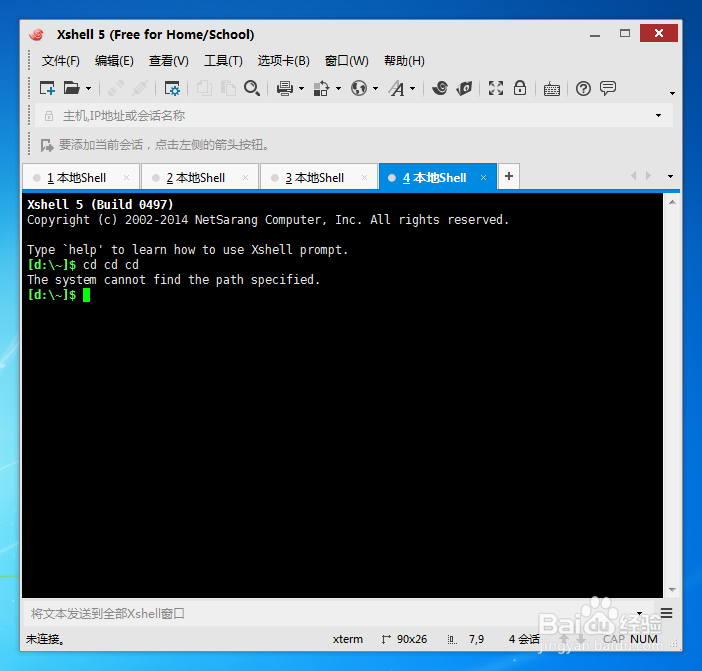The image size is (702, 671).
Task: Click the 90x26 terminal size status
Action: 404,639
